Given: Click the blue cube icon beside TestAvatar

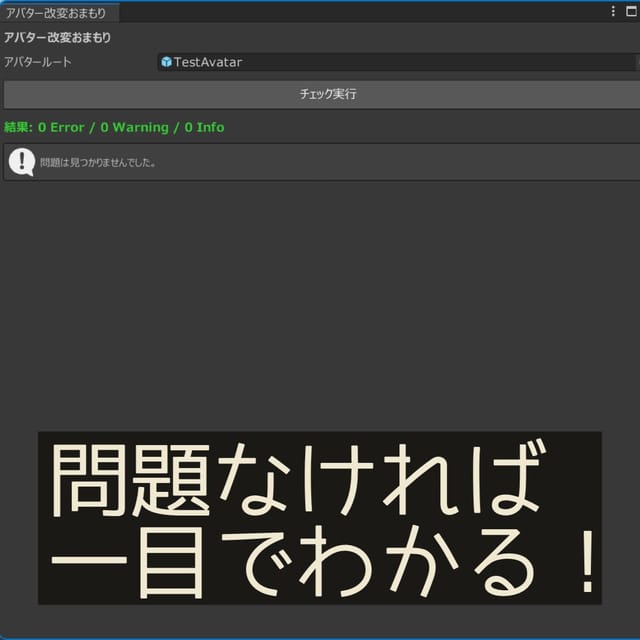Looking at the screenshot, I should click(166, 62).
